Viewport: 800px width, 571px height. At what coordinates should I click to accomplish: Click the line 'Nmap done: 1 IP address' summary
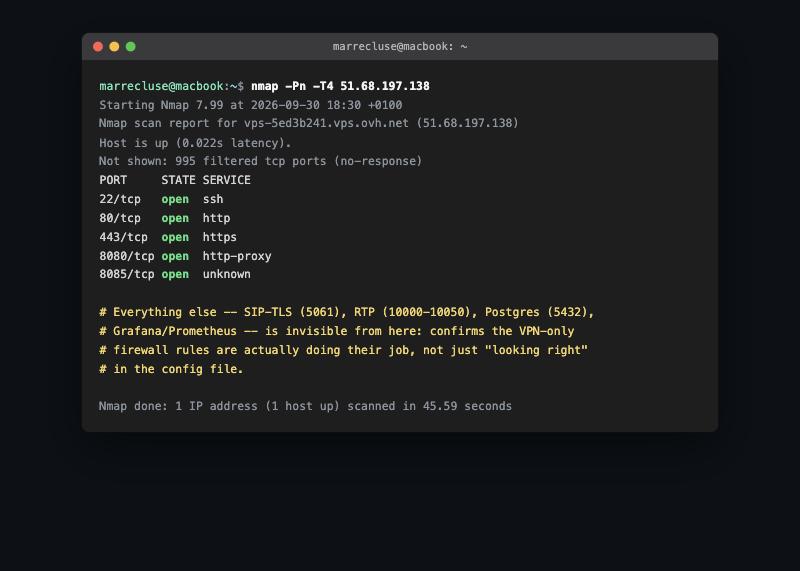(x=305, y=406)
